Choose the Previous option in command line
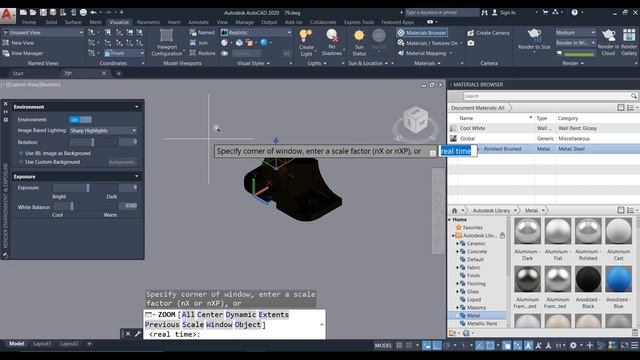Screen dimensions: 640x360 click(x=162, y=324)
